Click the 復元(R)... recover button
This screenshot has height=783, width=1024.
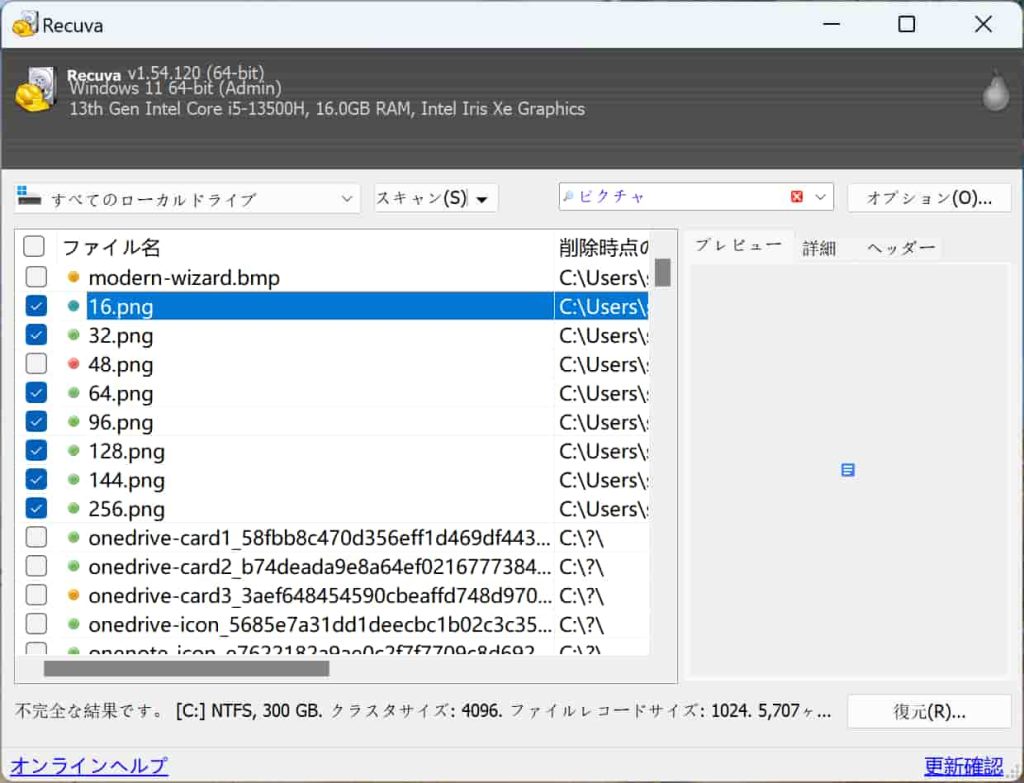tap(929, 711)
